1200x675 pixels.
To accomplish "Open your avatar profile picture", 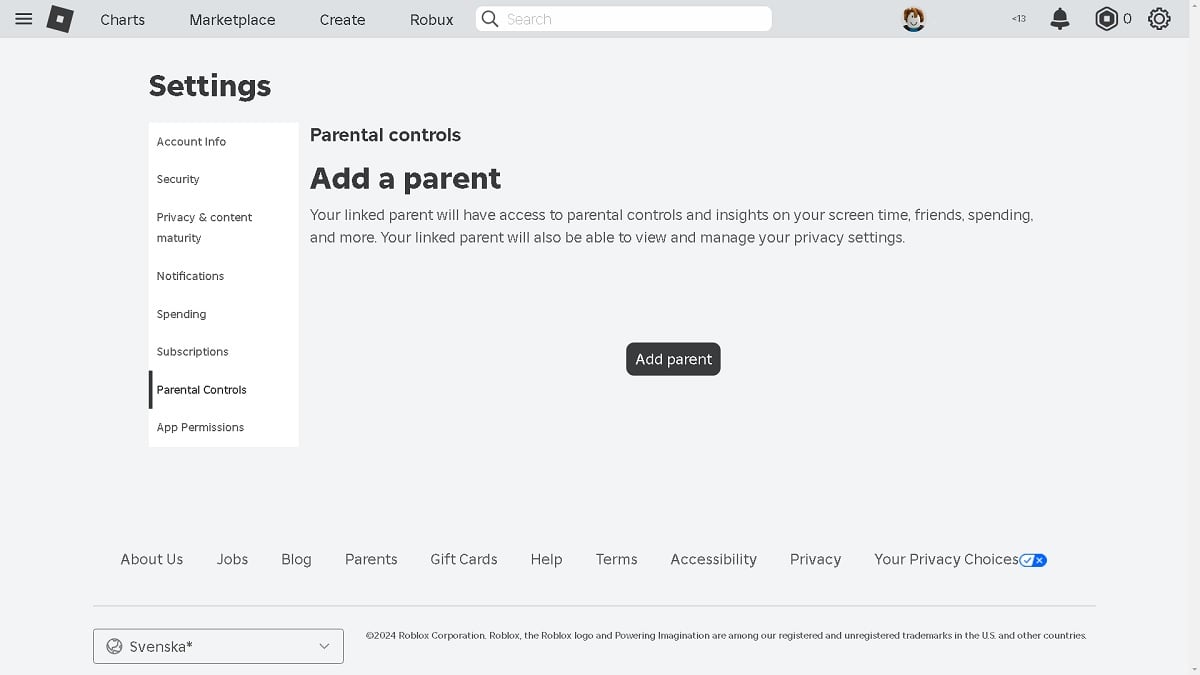I will click(913, 17).
